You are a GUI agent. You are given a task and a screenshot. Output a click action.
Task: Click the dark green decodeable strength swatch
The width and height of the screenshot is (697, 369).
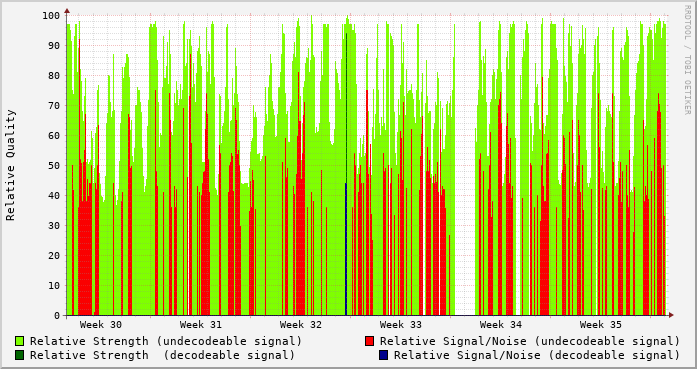(20, 355)
